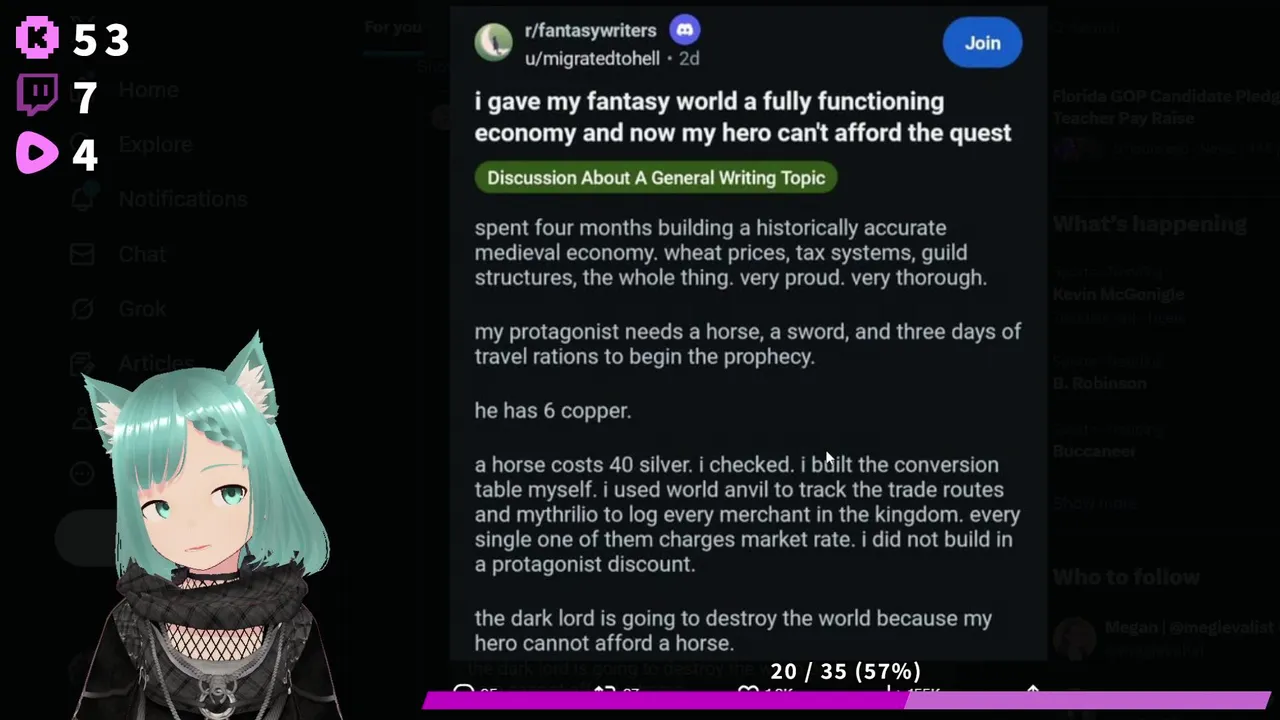Click the Discord icon beside r/fantasywriters

(x=685, y=30)
